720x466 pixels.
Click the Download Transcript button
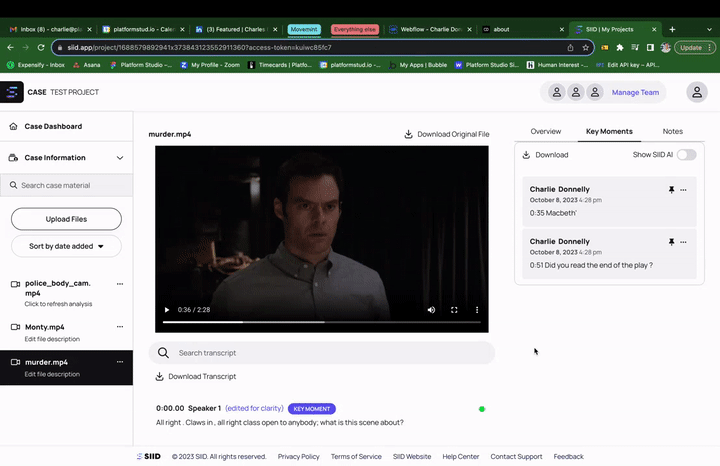coord(196,376)
